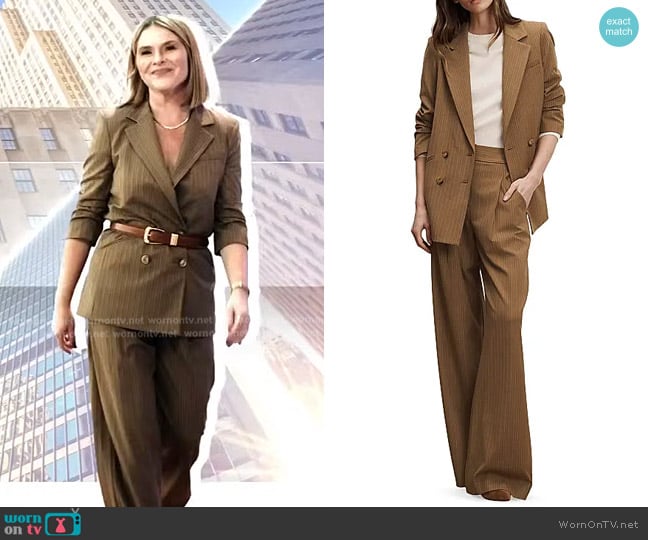Open the WornOnTV.net link text

pyautogui.click(x=599, y=524)
